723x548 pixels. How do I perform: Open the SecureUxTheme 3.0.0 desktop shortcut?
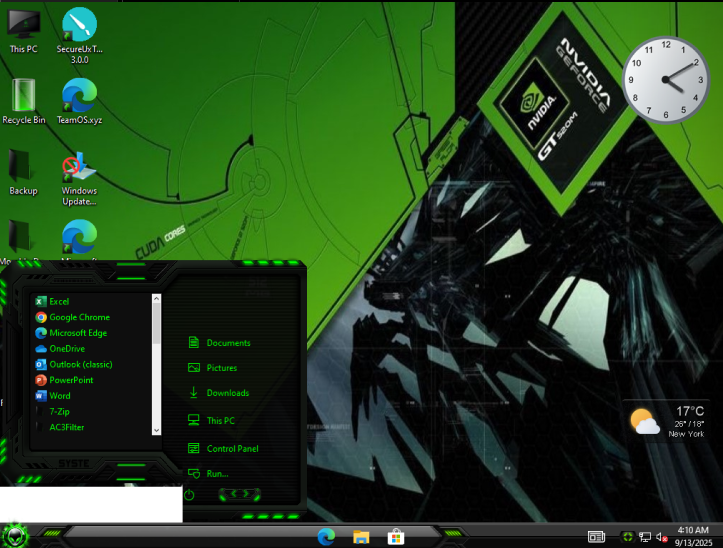(79, 35)
